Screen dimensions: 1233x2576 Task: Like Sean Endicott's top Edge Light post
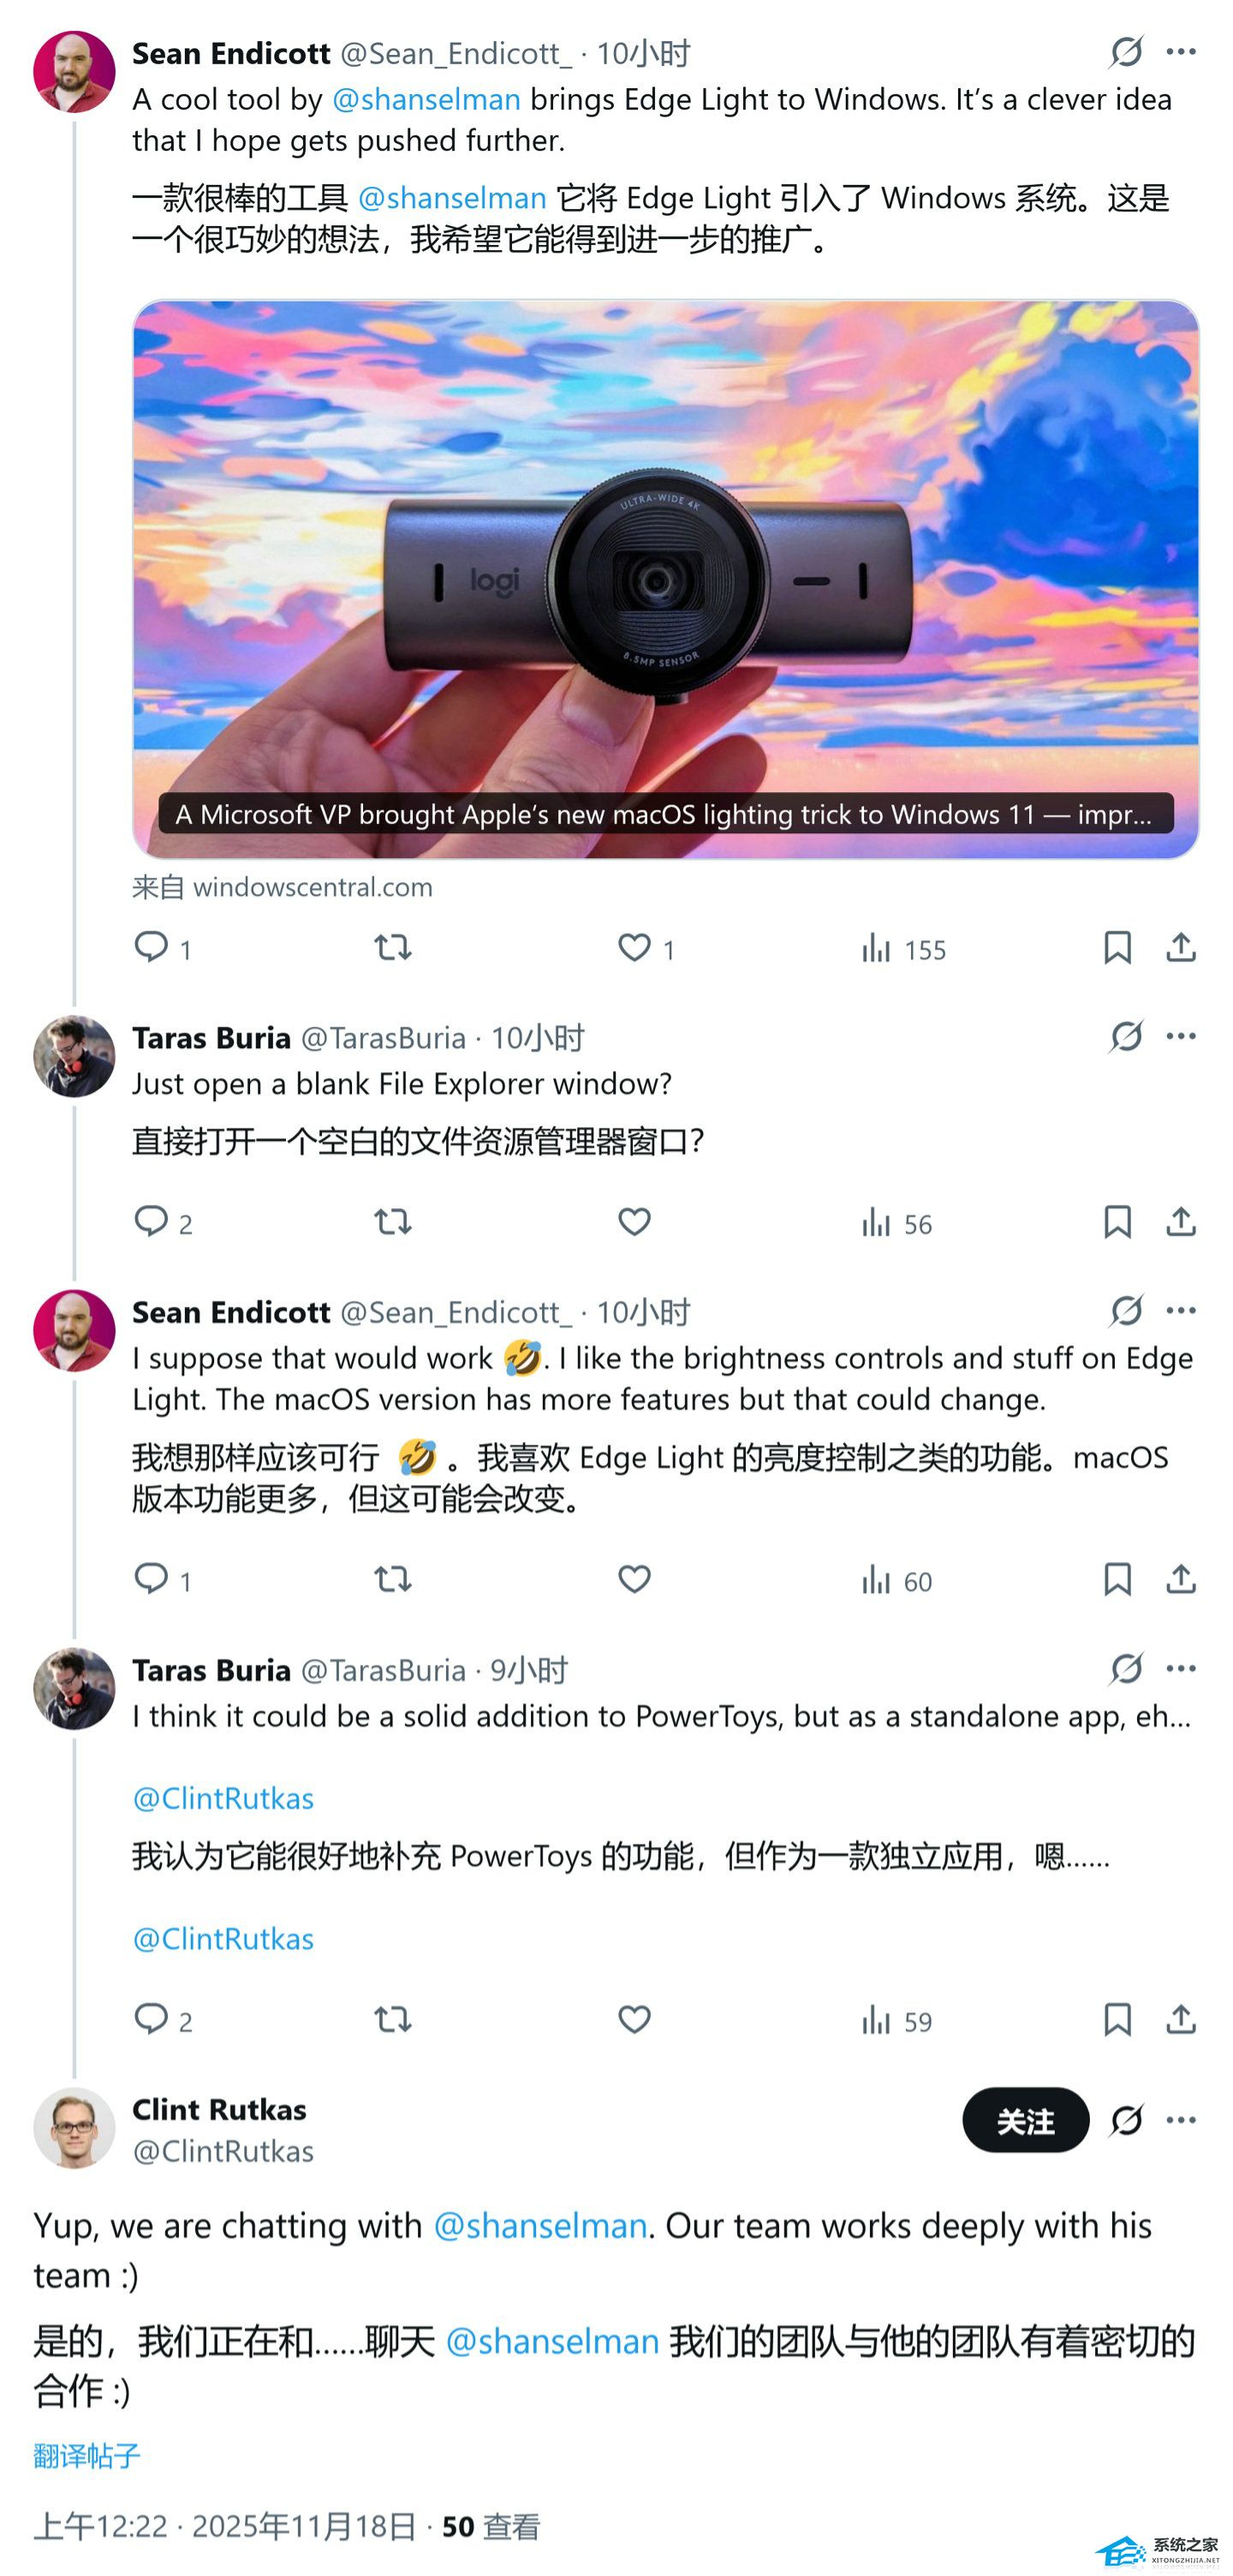pyautogui.click(x=634, y=947)
